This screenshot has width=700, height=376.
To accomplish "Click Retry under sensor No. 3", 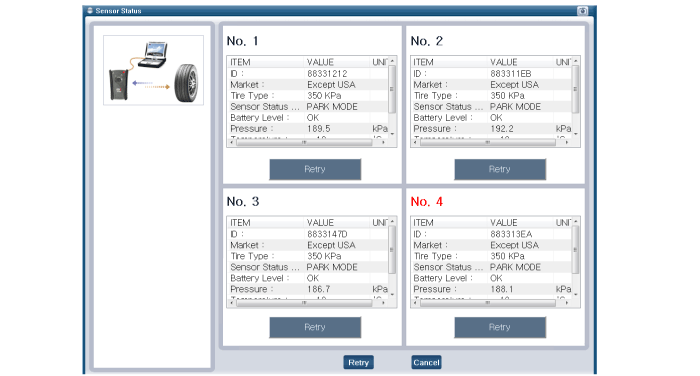I will [315, 327].
